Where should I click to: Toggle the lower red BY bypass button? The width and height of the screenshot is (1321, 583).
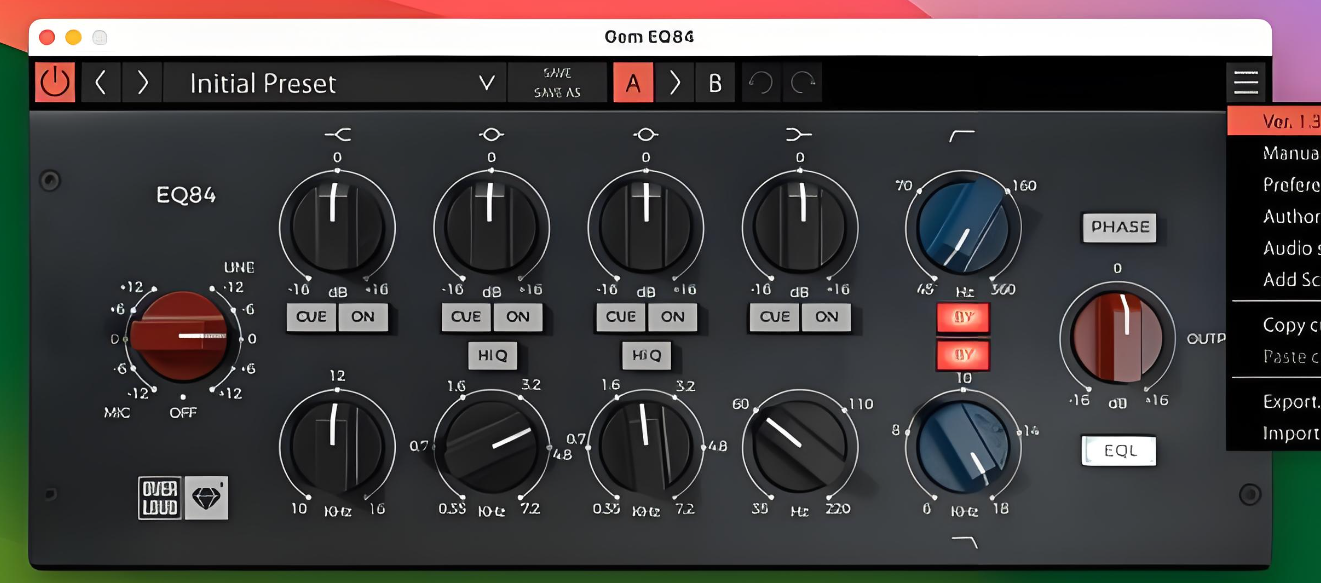point(963,355)
